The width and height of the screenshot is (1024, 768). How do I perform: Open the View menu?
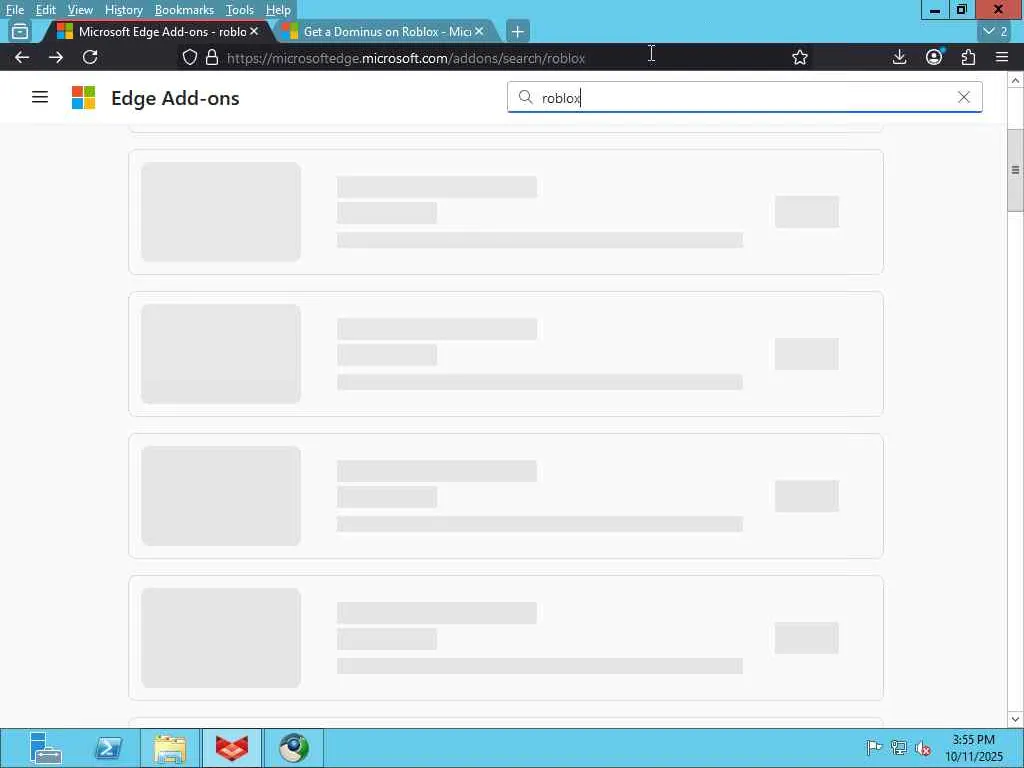coord(80,10)
